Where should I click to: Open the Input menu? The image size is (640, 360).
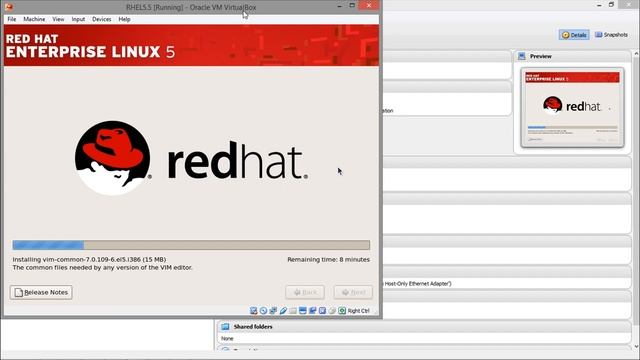(x=78, y=19)
